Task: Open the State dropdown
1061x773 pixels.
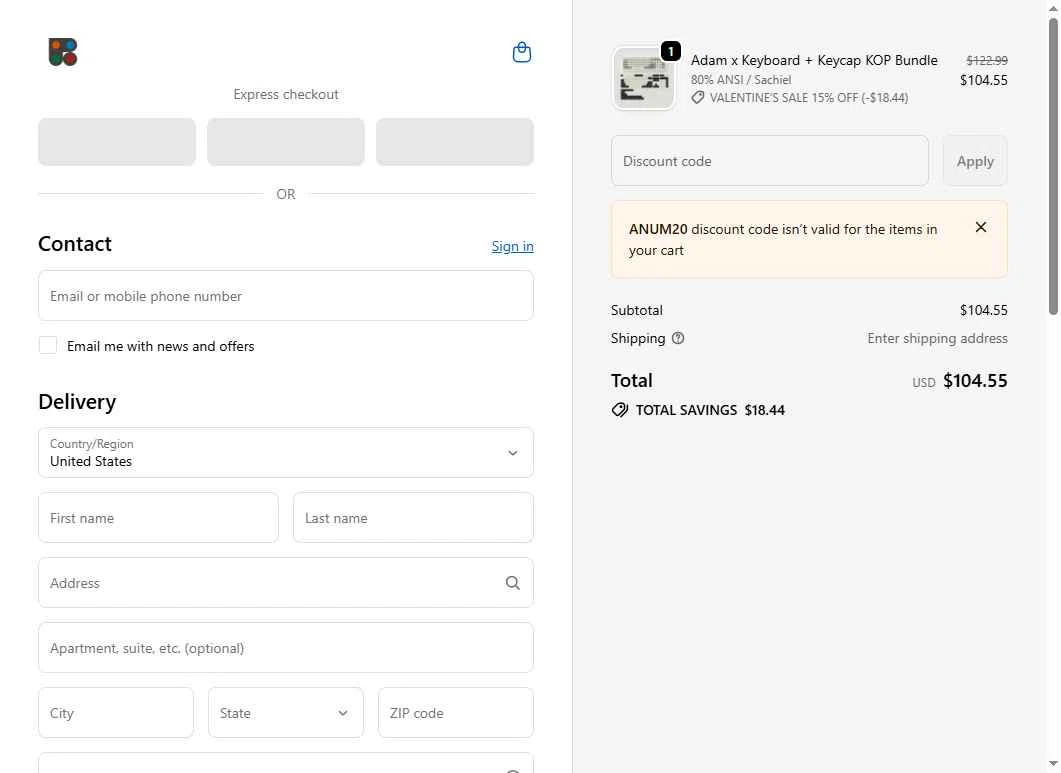Action: coord(286,713)
